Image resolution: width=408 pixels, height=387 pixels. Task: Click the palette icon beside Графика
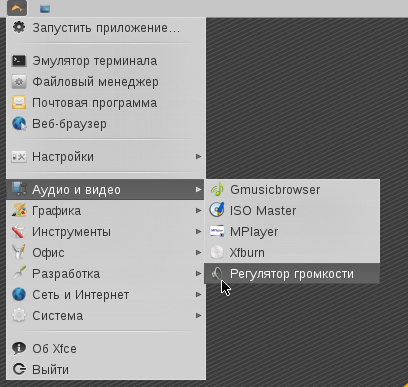(19, 210)
